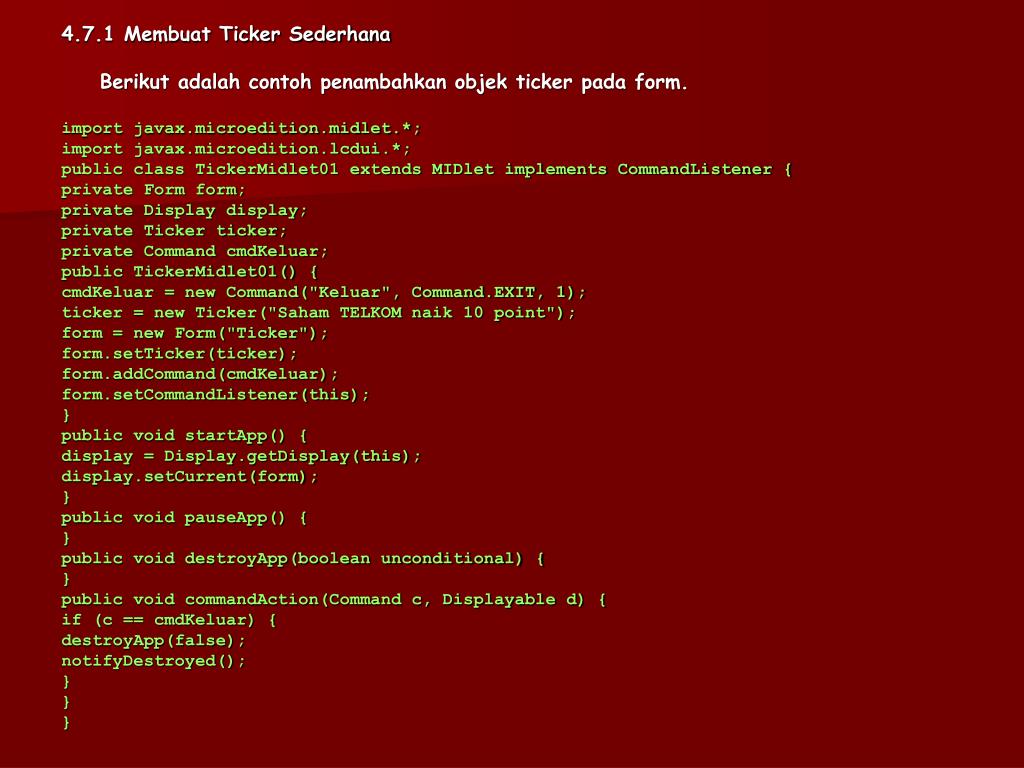Click the 'Saham TELKOM naik 10 point' line
This screenshot has height=768, width=1024.
point(319,313)
